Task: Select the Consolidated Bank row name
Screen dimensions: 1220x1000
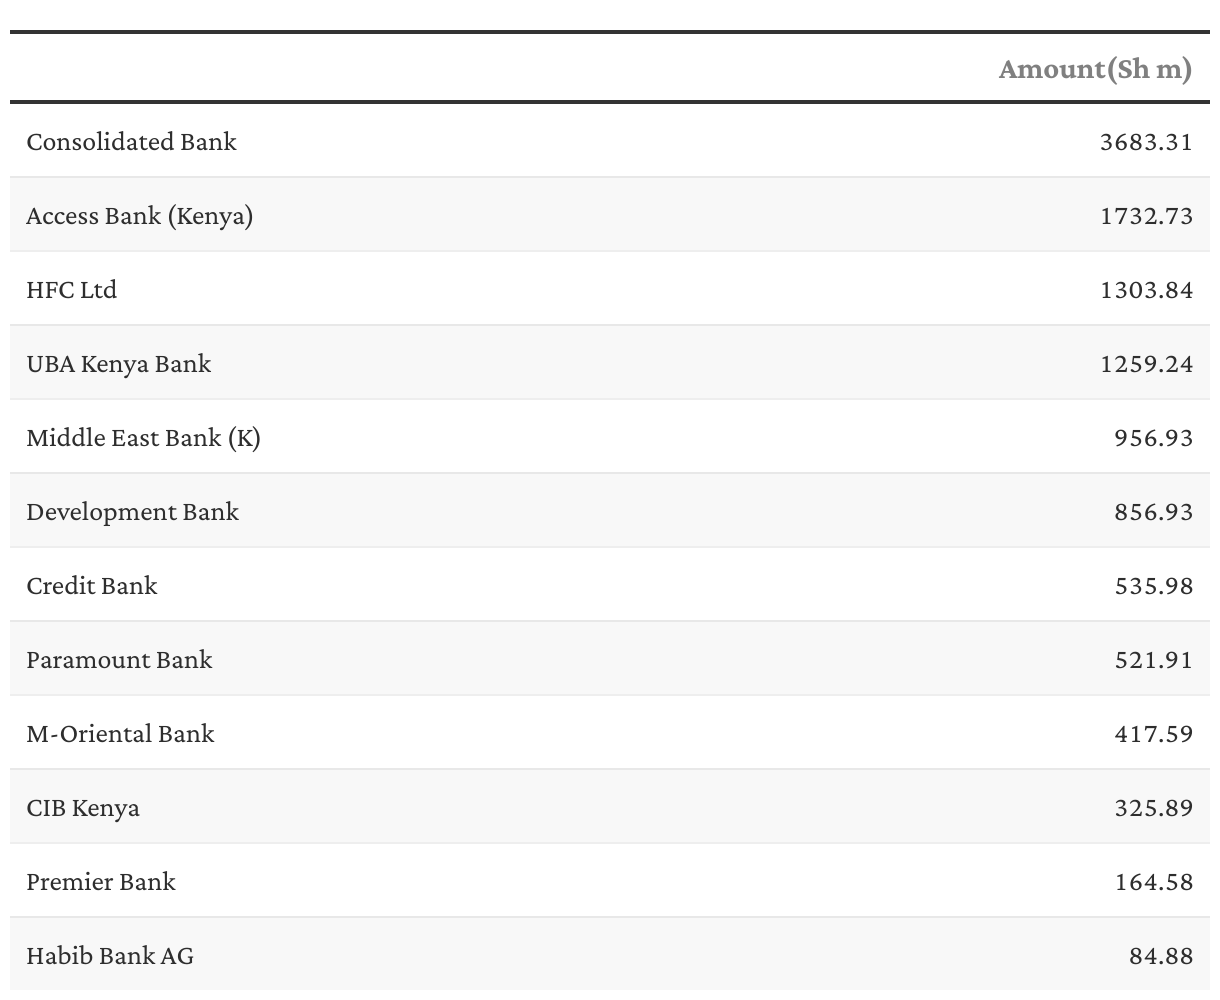Action: [x=131, y=142]
